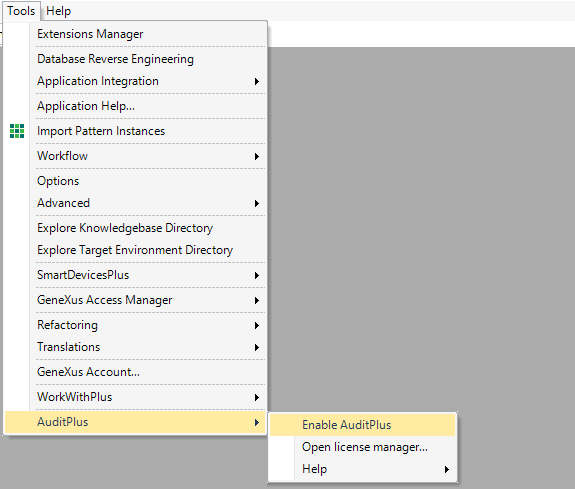
Task: Select Database Reverse Engineering
Action: click(x=135, y=59)
